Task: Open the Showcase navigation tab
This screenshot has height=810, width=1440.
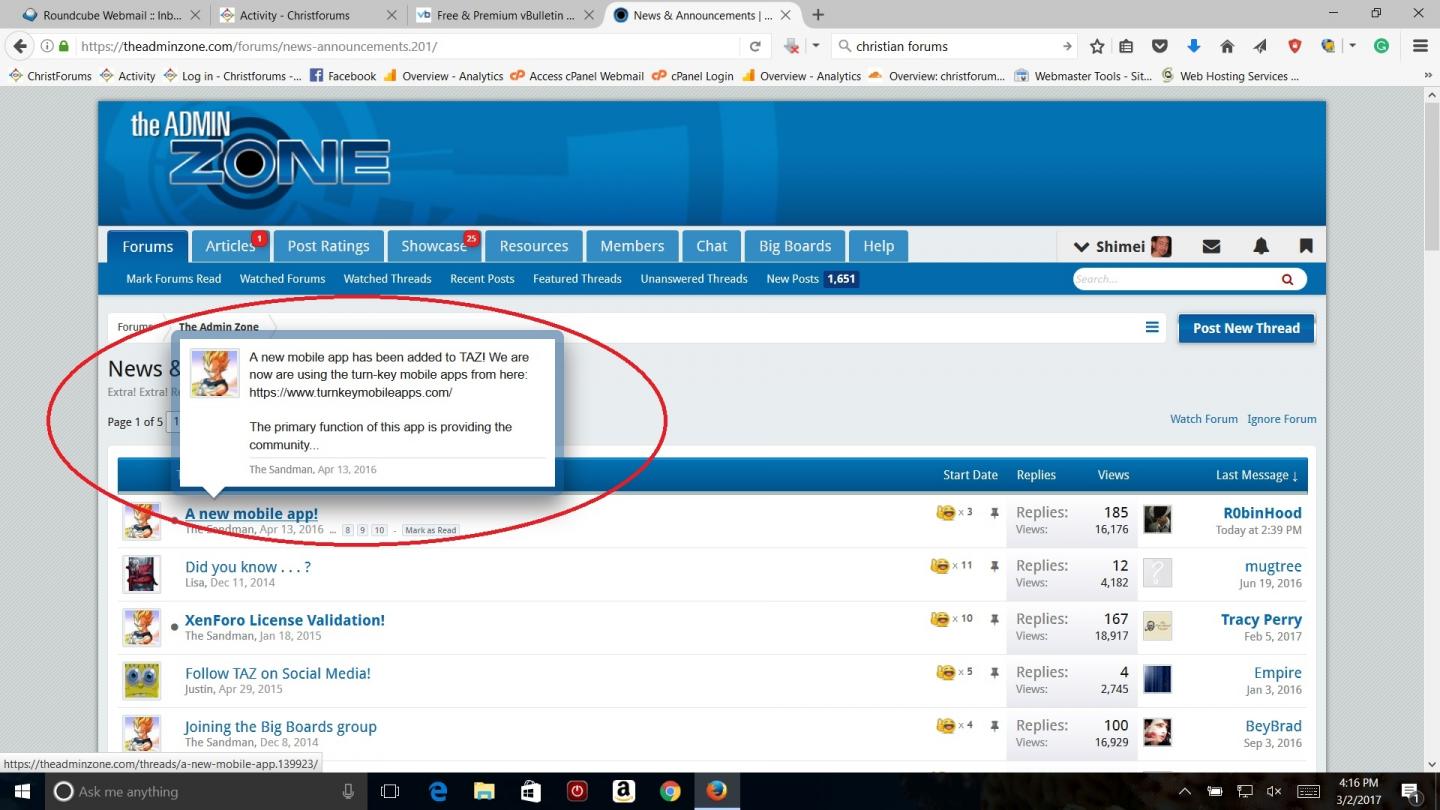Action: [434, 246]
